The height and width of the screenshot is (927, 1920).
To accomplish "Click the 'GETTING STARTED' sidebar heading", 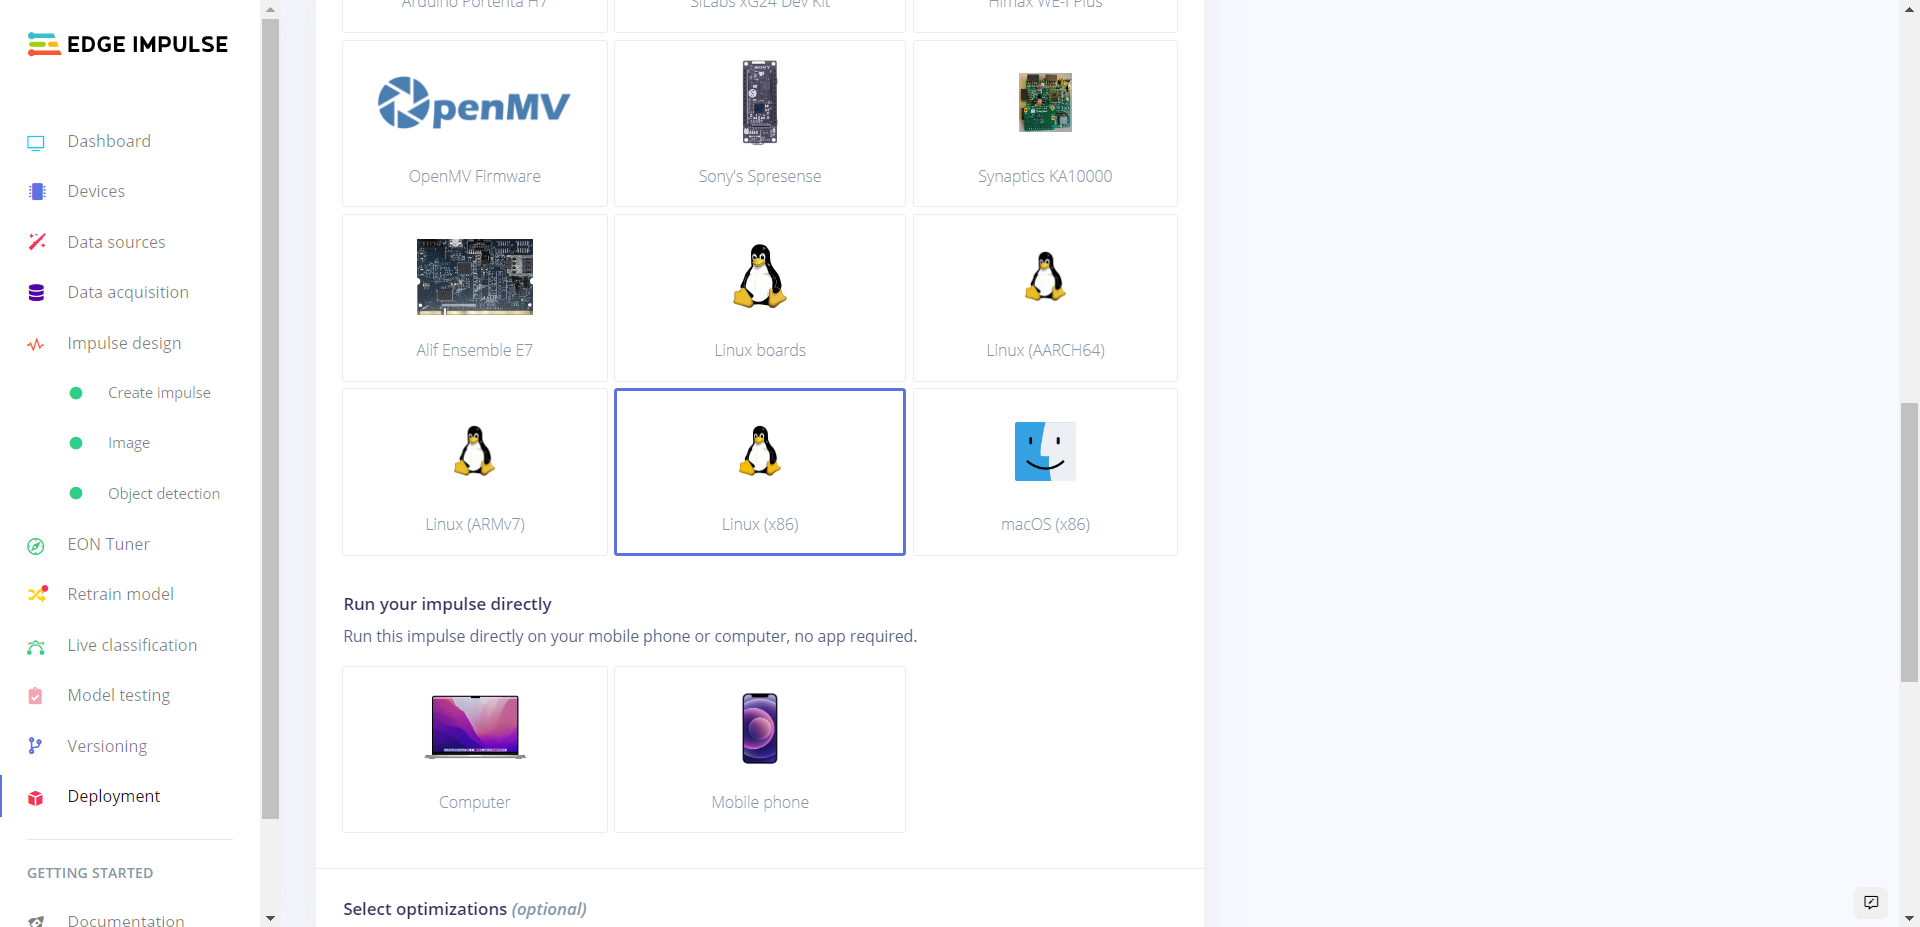I will point(90,873).
